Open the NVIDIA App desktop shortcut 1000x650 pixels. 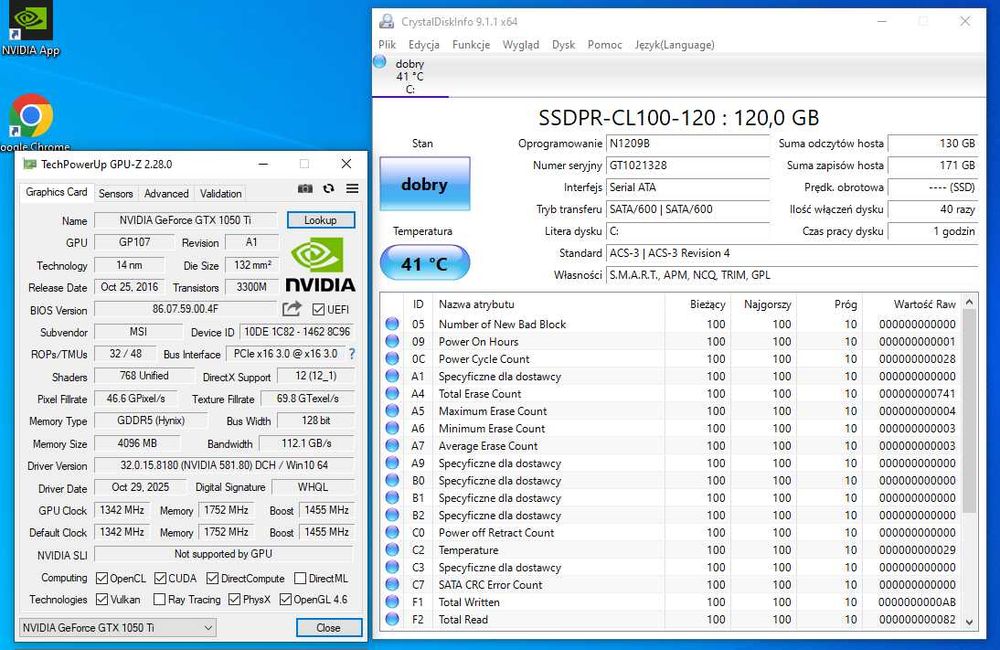(x=30, y=29)
